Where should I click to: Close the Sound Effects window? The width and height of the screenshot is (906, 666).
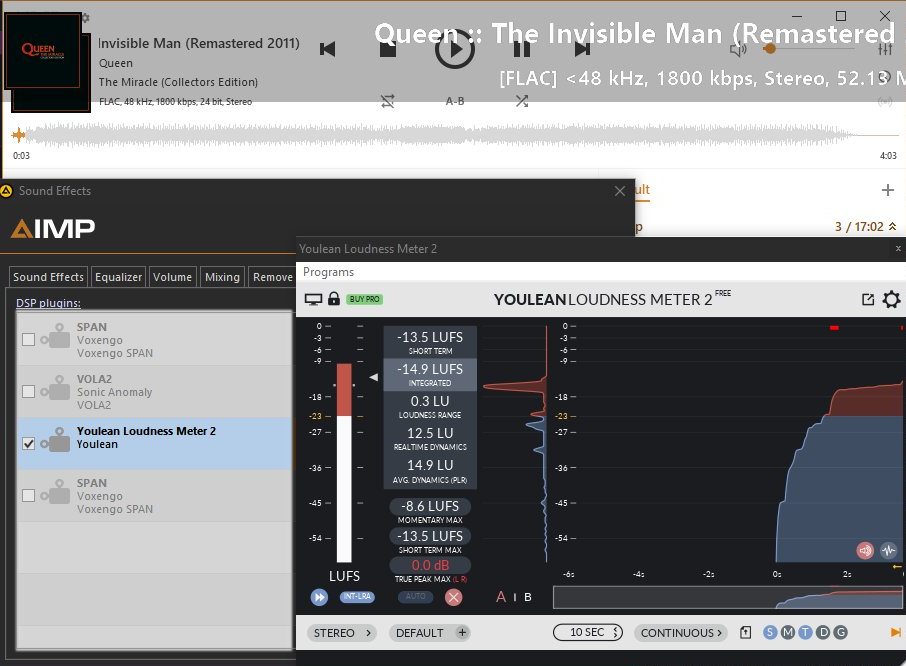coord(619,191)
